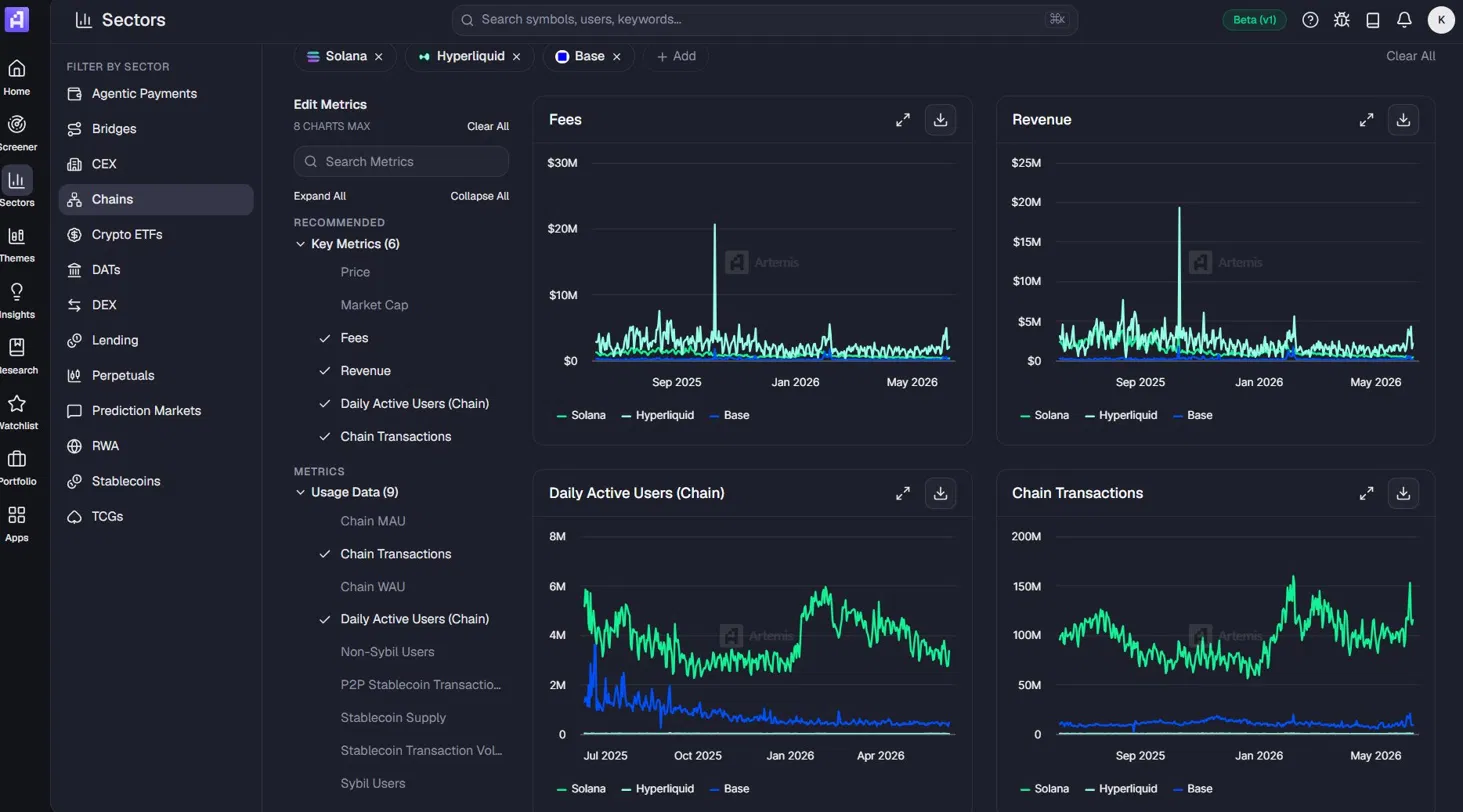Click Collapse All metrics
Viewport: 1463px width, 812px height.
pos(480,196)
